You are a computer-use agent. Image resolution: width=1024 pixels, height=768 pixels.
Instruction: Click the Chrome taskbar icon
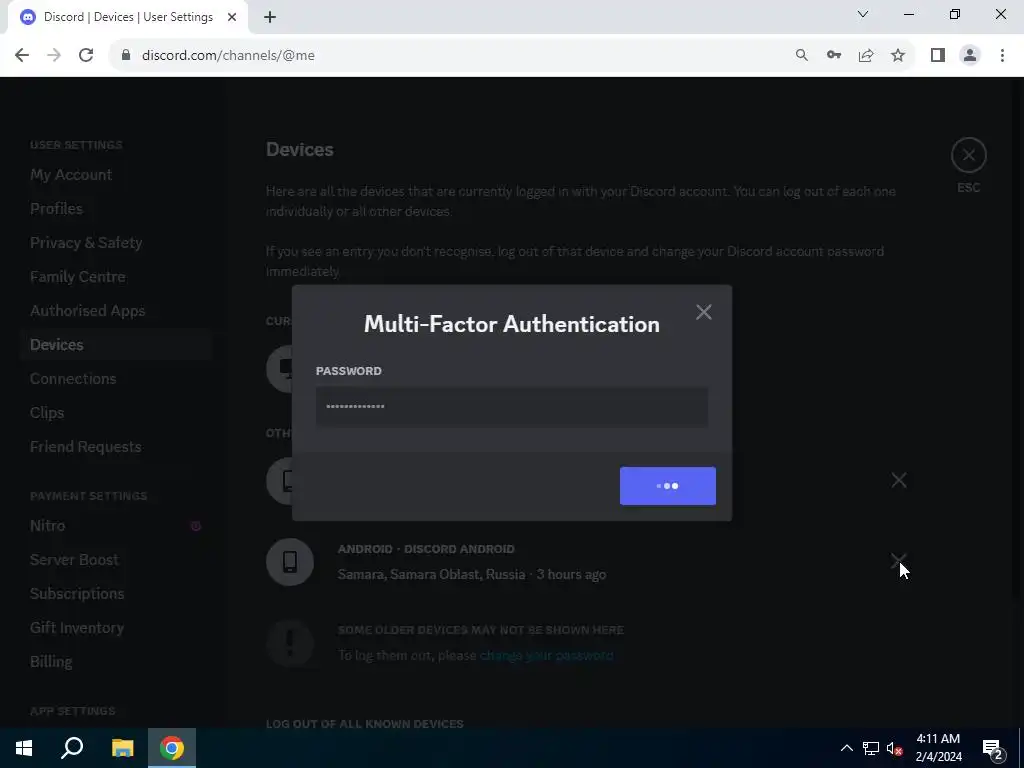click(172, 748)
